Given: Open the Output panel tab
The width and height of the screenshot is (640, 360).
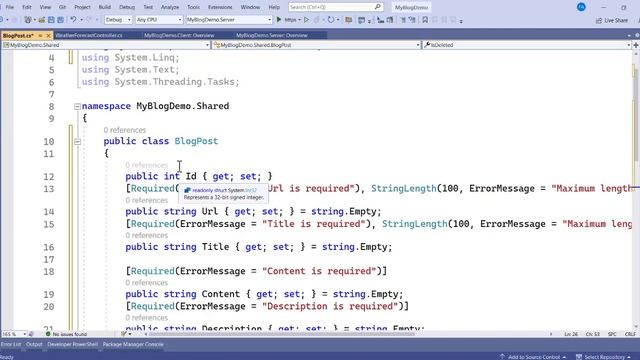Looking at the screenshot, I should [34, 344].
